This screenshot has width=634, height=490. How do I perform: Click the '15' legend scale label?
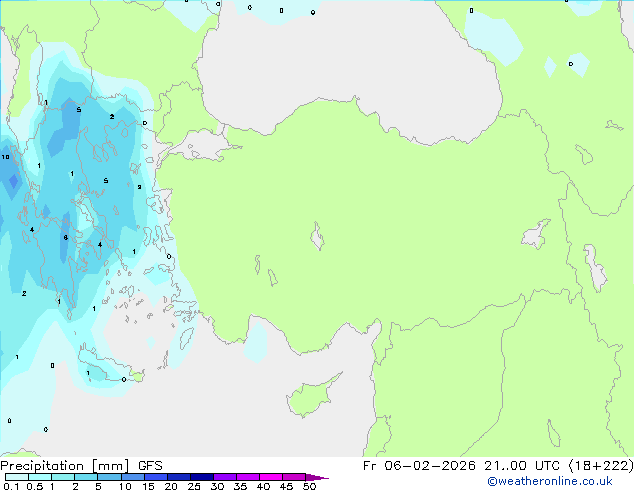click(x=148, y=486)
